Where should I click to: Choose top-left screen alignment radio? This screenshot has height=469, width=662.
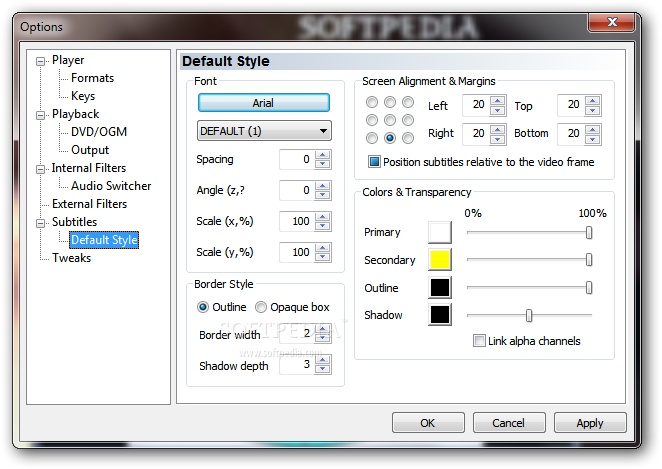[372, 102]
